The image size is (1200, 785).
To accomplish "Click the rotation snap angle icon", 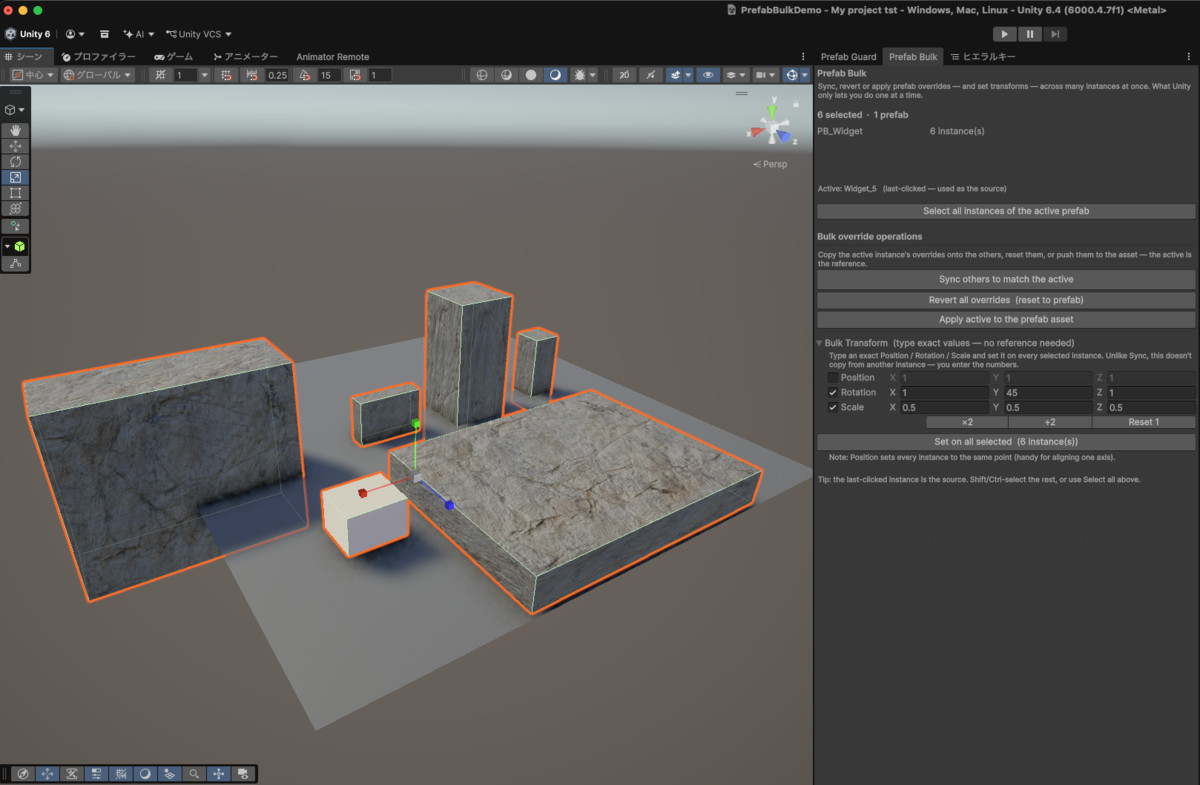I will click(305, 75).
